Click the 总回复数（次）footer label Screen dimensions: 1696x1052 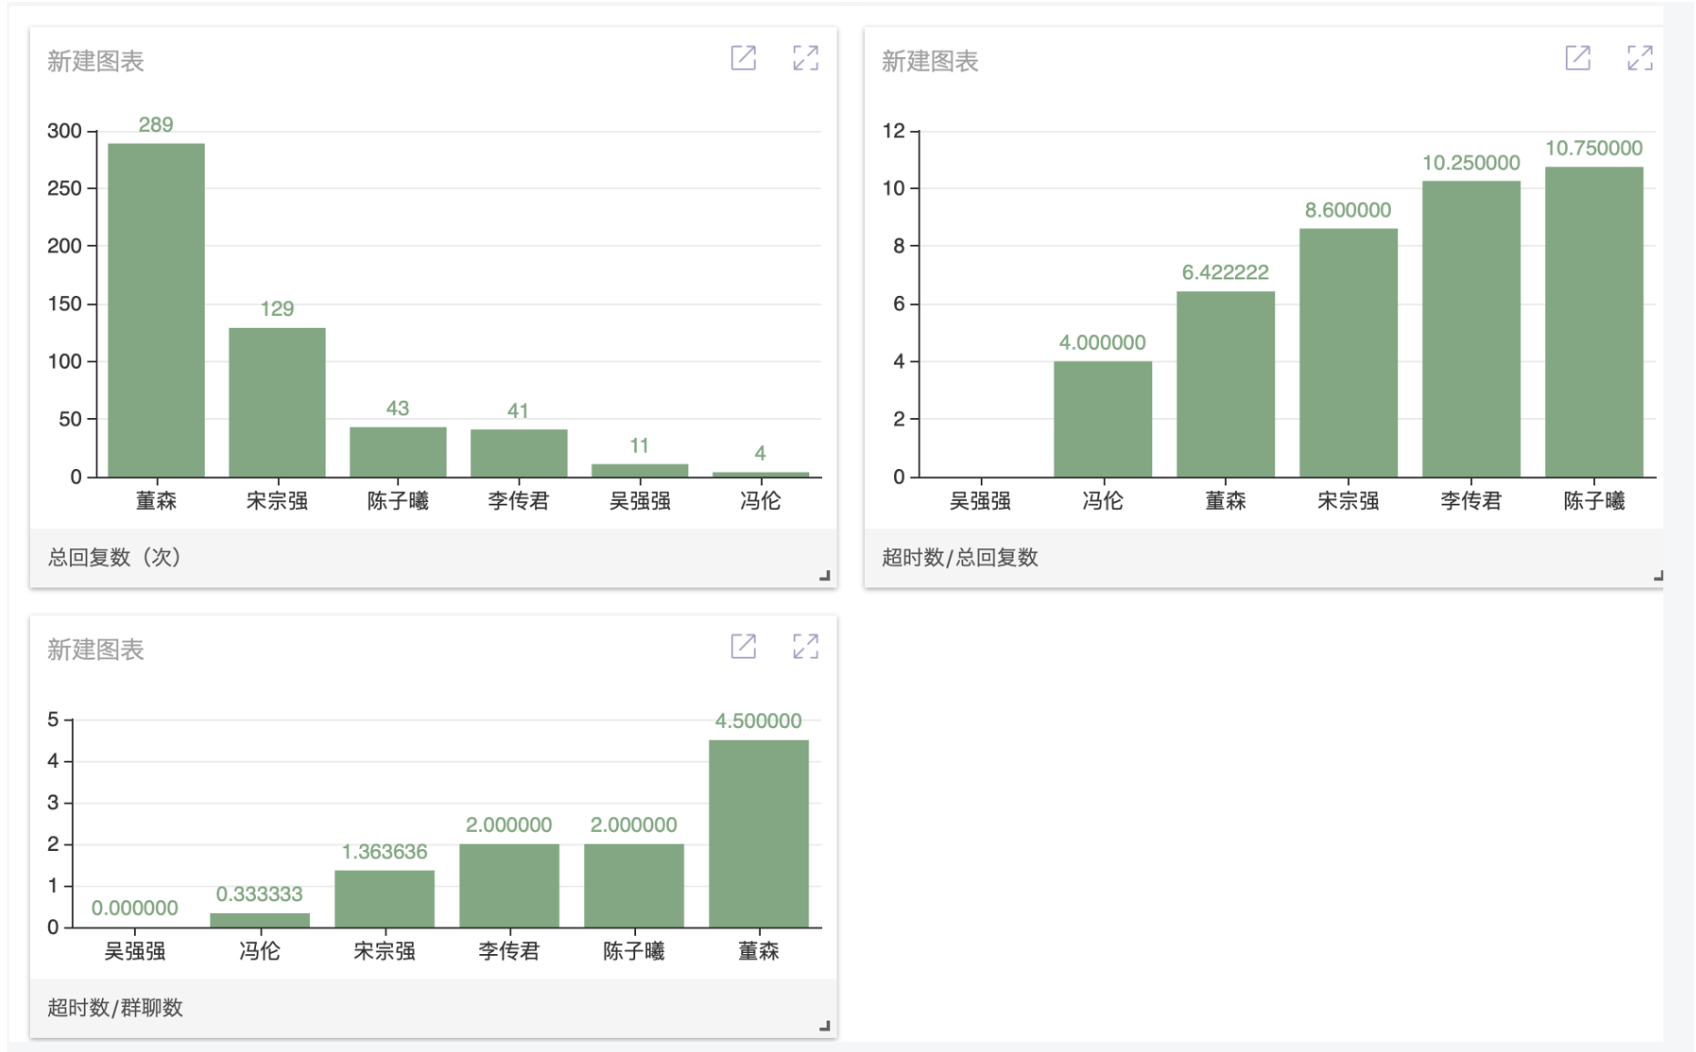point(114,557)
